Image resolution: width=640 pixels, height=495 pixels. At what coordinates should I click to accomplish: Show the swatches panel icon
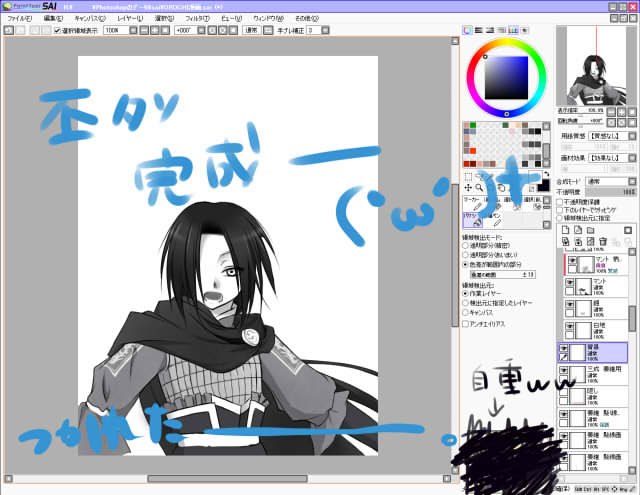coord(513,30)
